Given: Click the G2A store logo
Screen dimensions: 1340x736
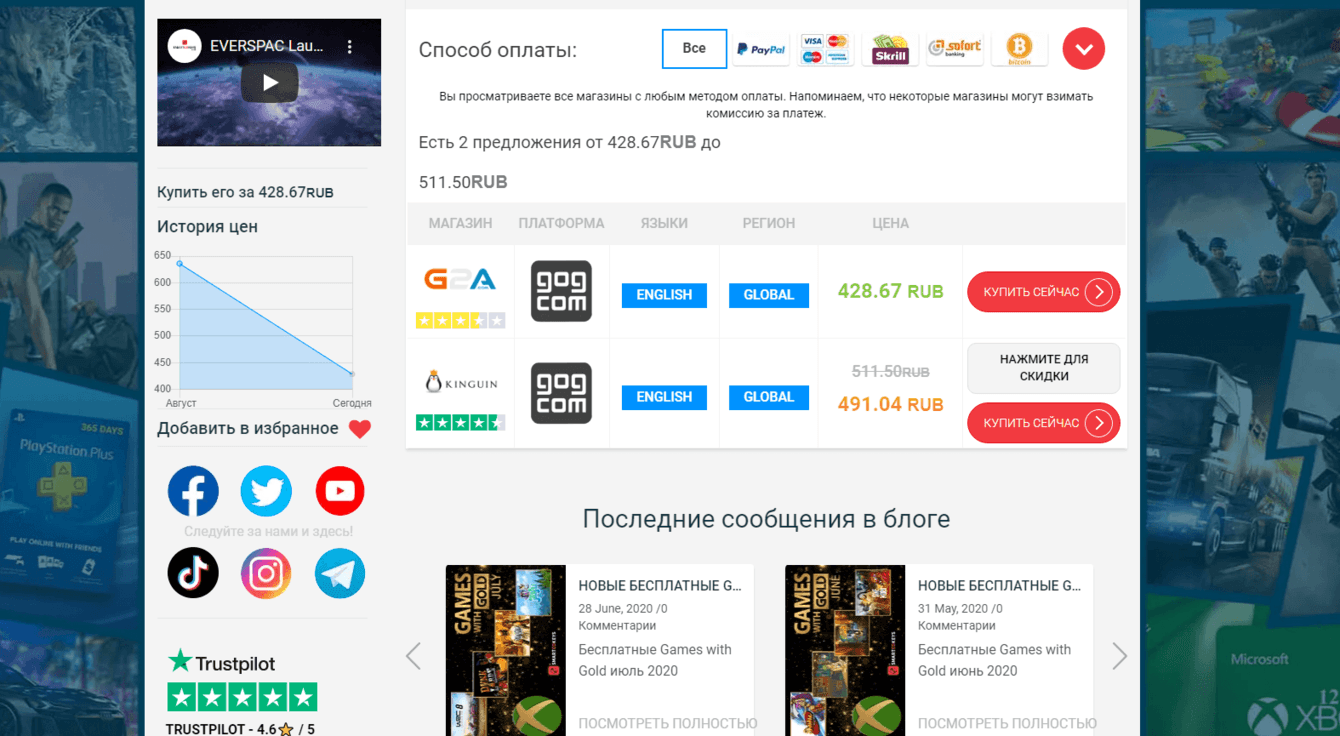Looking at the screenshot, I should point(460,279).
